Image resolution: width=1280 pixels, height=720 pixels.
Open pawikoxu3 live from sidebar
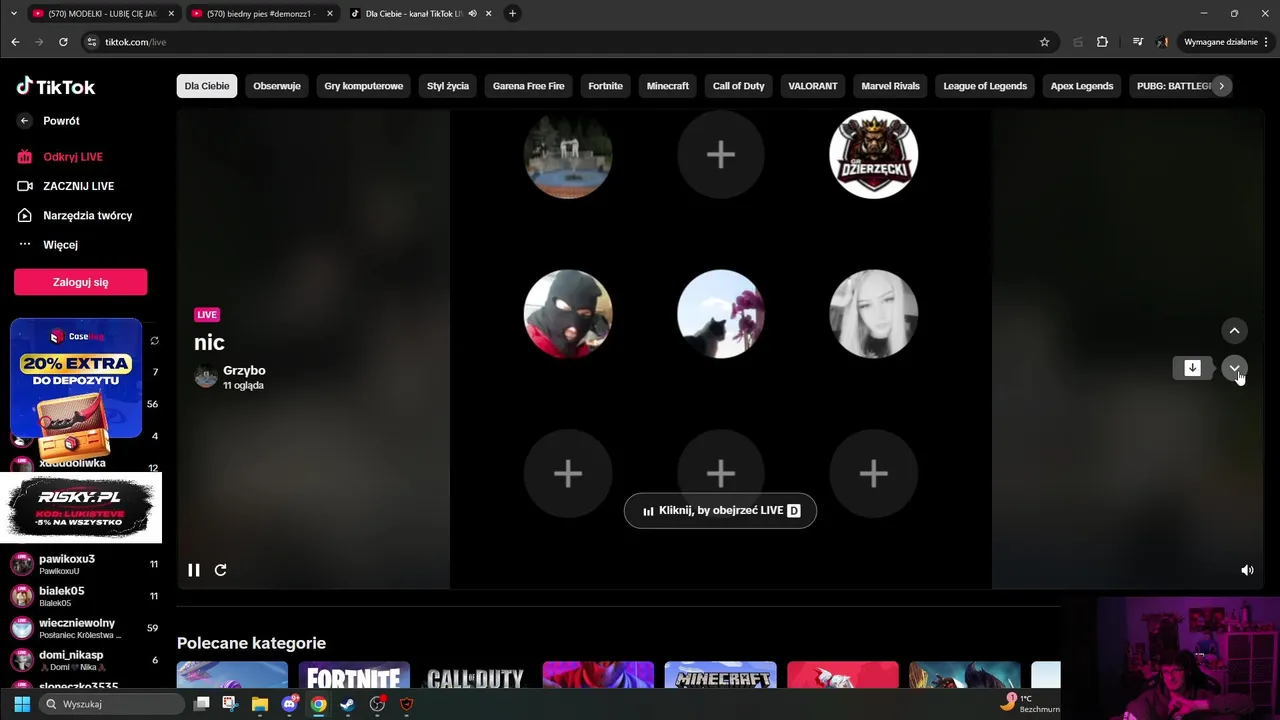tap(85, 564)
